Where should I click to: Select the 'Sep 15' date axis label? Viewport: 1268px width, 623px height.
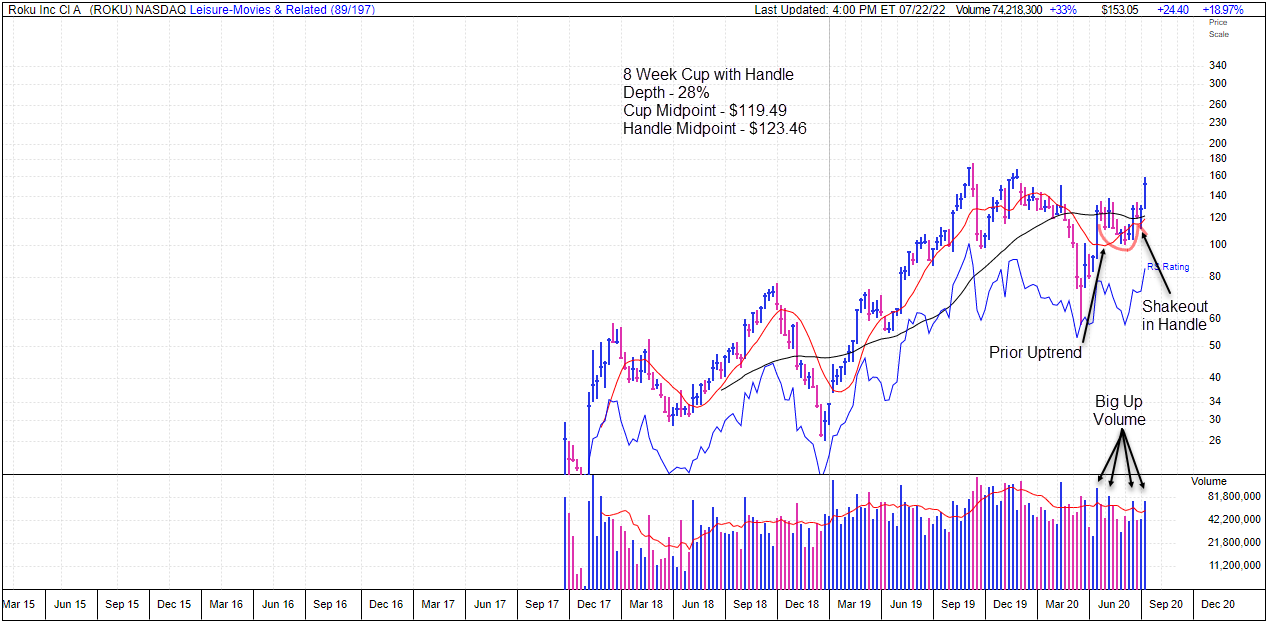click(121, 604)
